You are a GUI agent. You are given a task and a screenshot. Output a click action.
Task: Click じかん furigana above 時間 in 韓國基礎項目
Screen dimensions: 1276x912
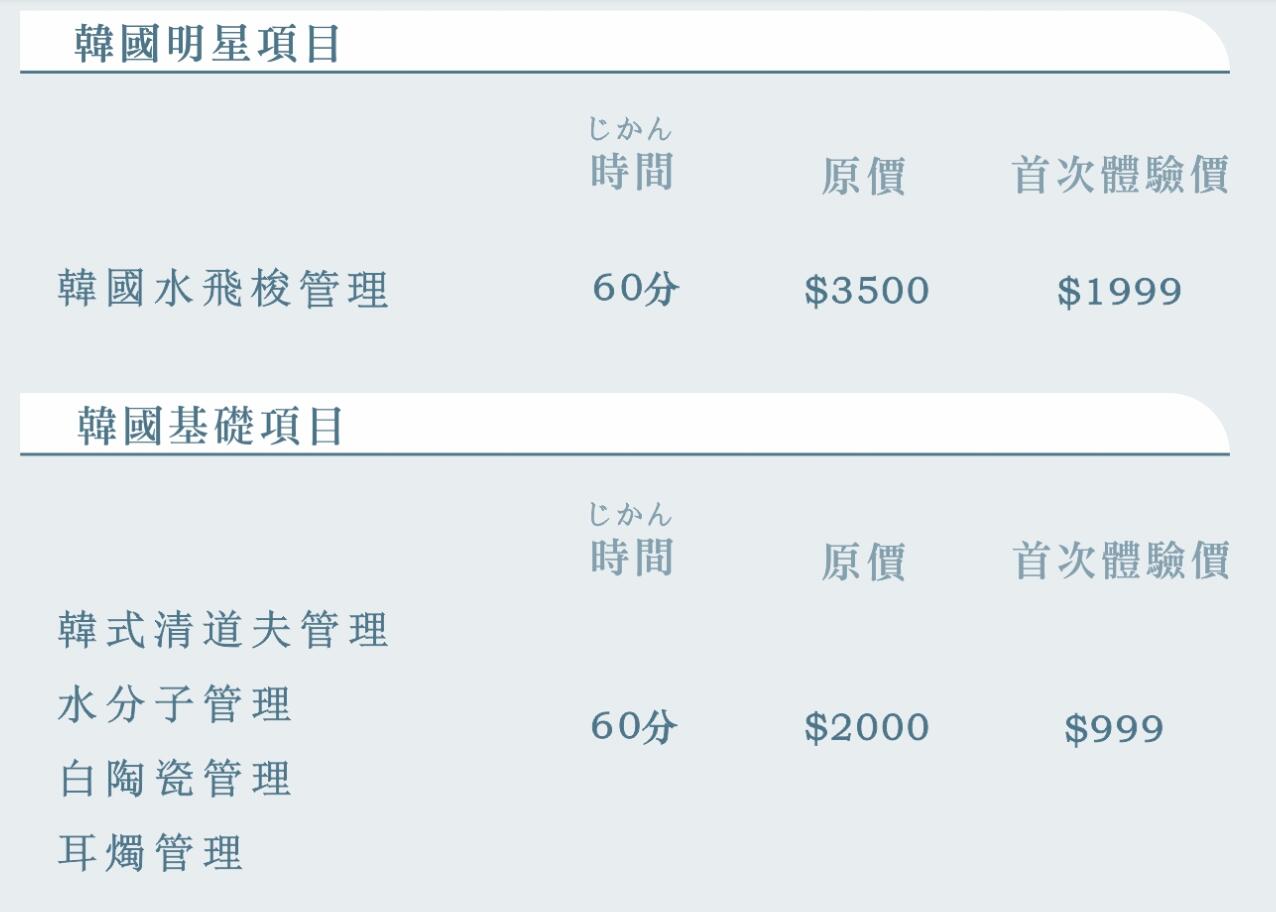pos(631,516)
